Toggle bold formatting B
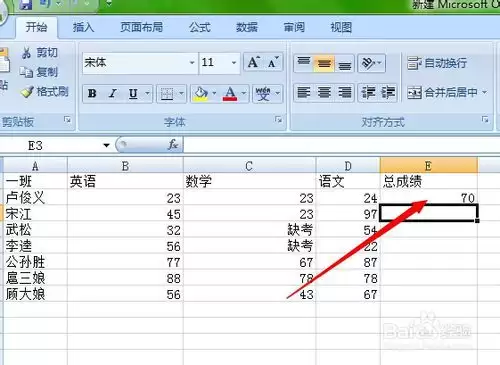The width and height of the screenshot is (500, 365). pos(92,94)
